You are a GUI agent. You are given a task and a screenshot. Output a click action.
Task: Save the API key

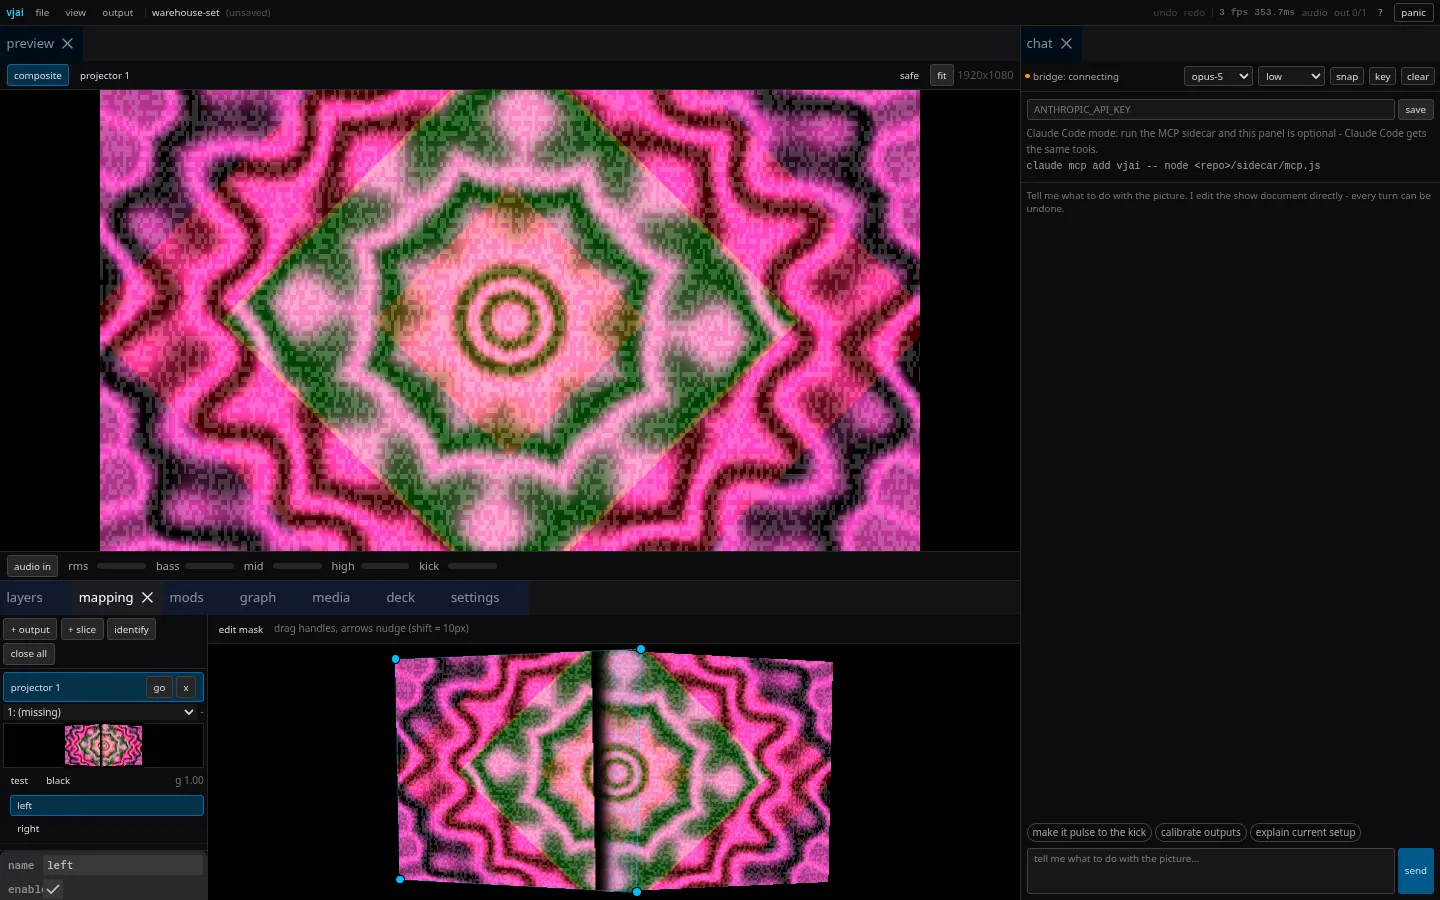tap(1416, 110)
